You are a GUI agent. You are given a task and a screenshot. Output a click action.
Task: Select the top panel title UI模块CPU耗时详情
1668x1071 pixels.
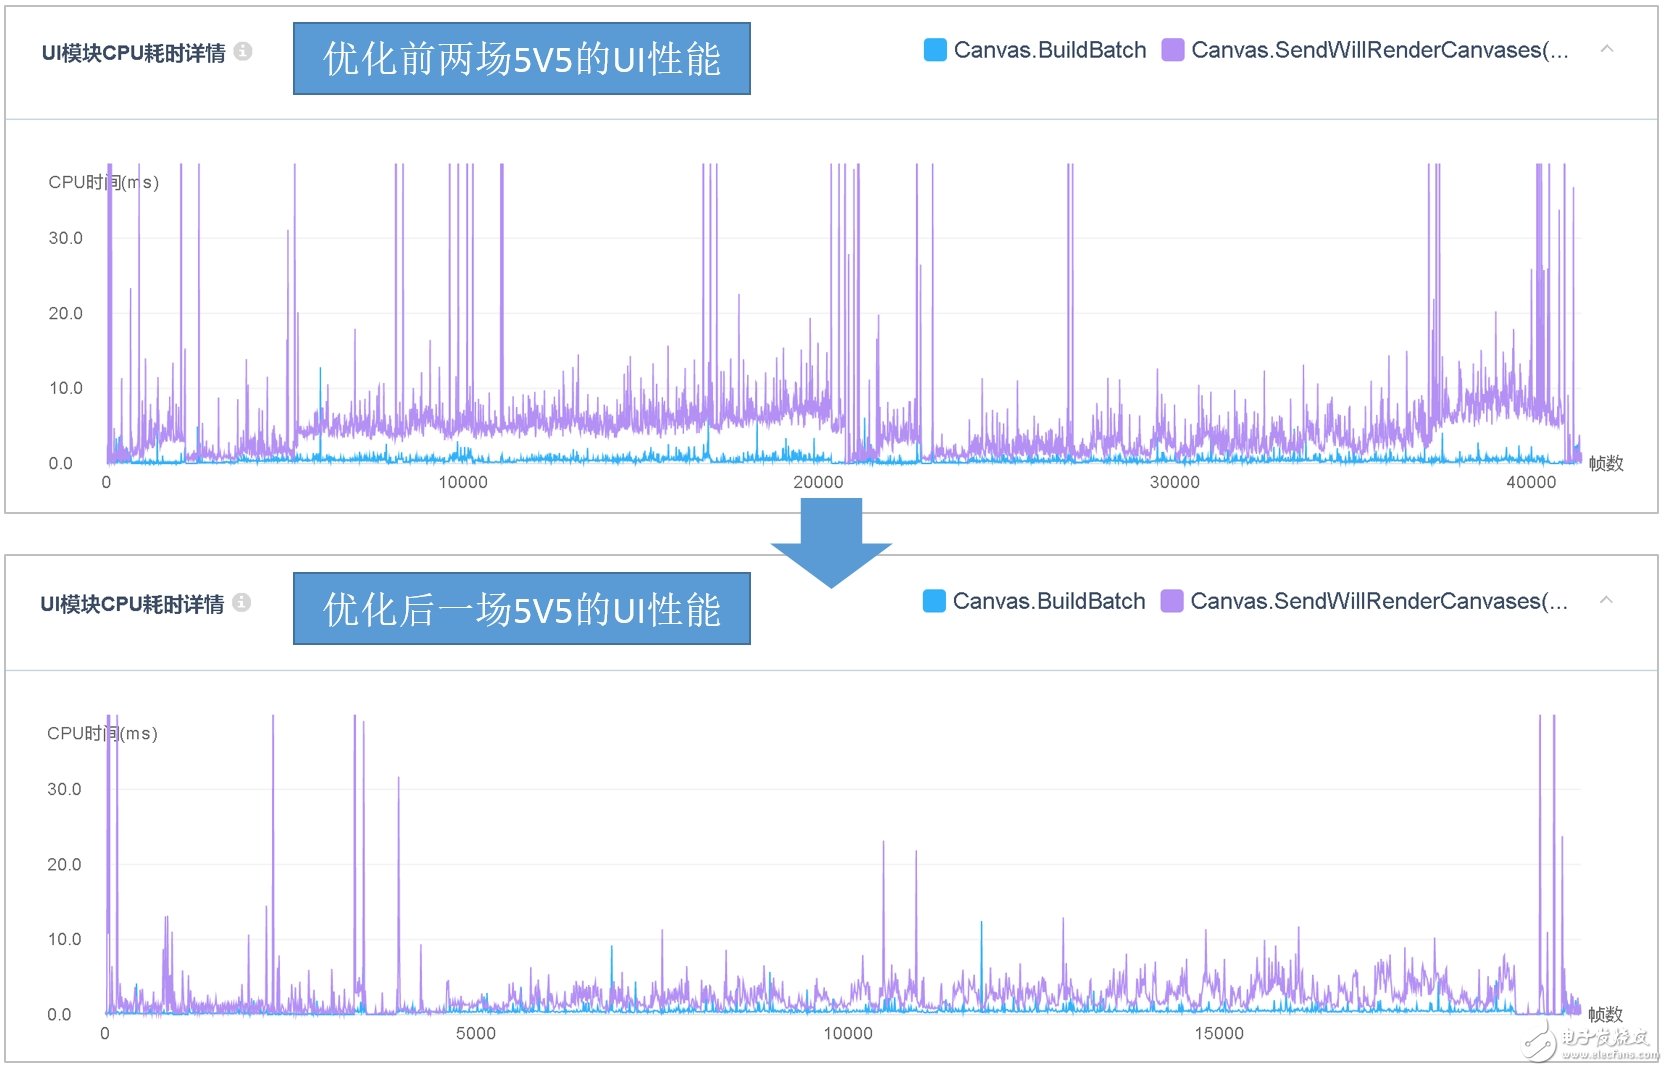click(133, 53)
